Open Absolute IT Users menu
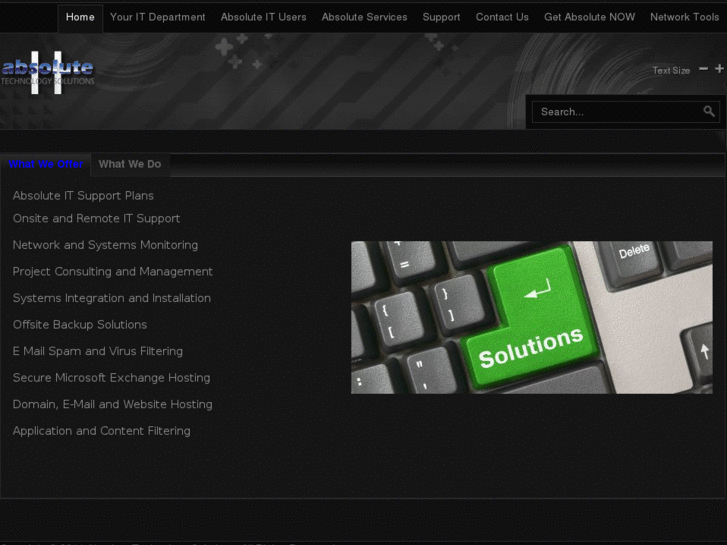The height and width of the screenshot is (545, 727). 263,17
